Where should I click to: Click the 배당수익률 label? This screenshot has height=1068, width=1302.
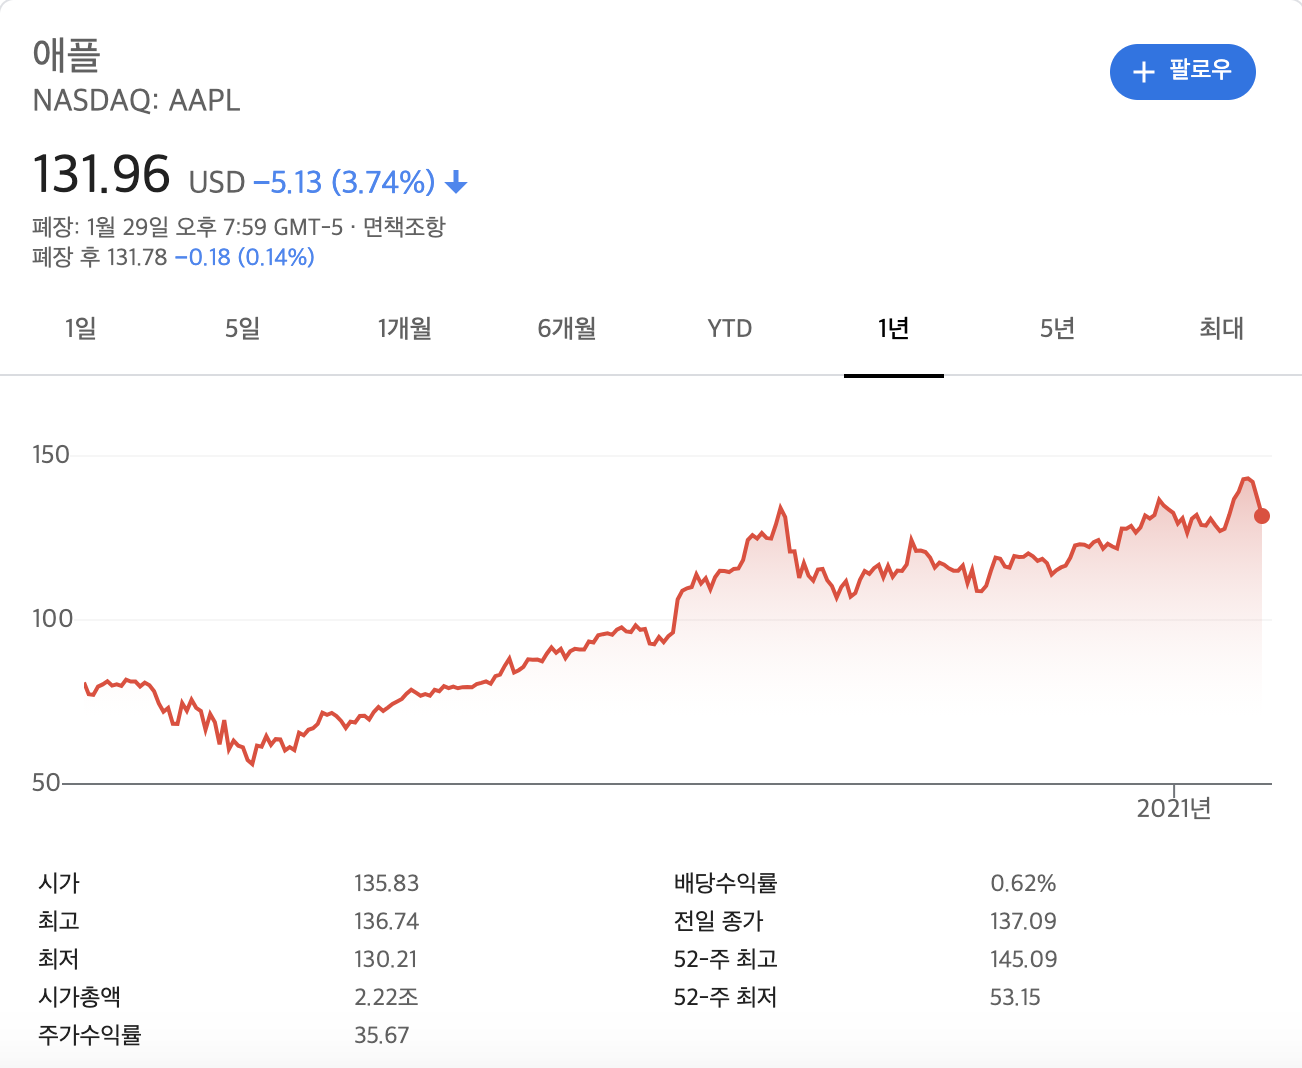coord(726,883)
